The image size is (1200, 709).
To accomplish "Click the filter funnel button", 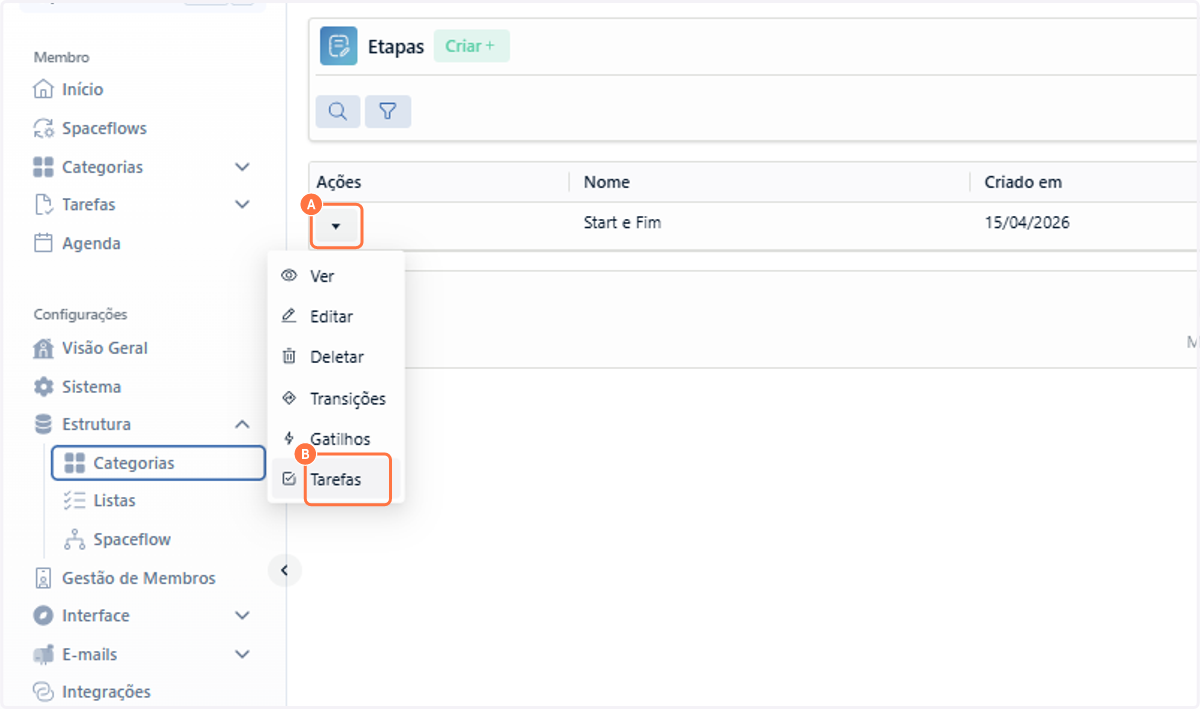I will click(388, 111).
